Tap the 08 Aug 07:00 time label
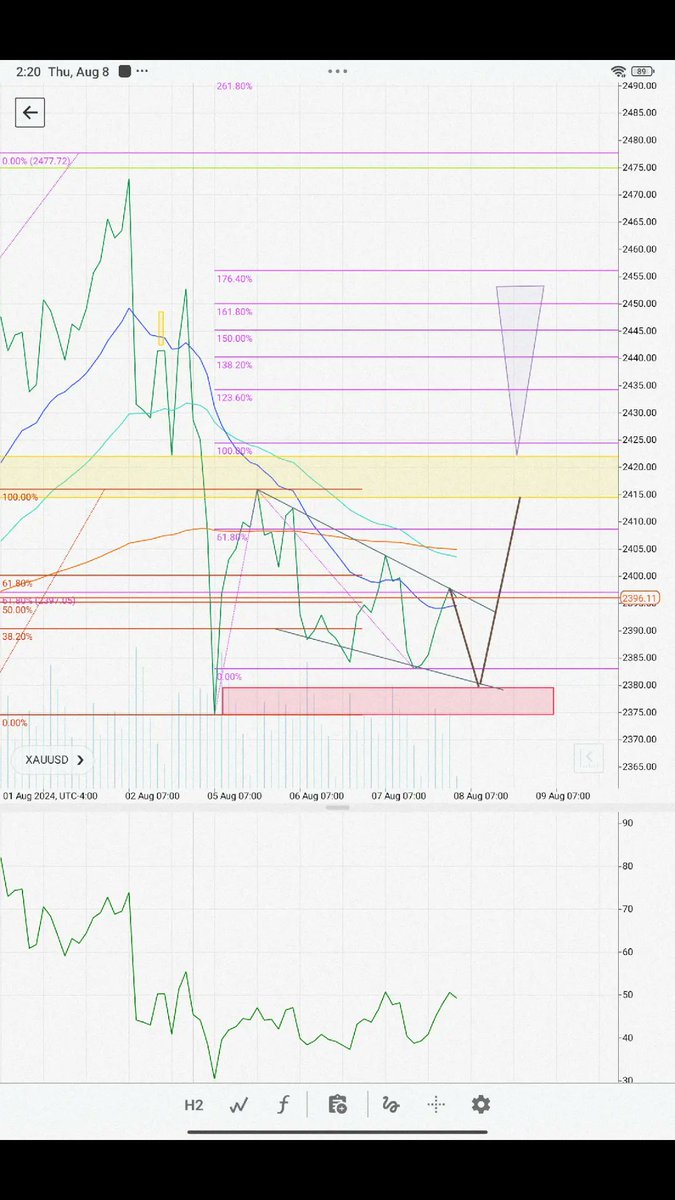Screen dimensions: 675x1200 click(480, 796)
